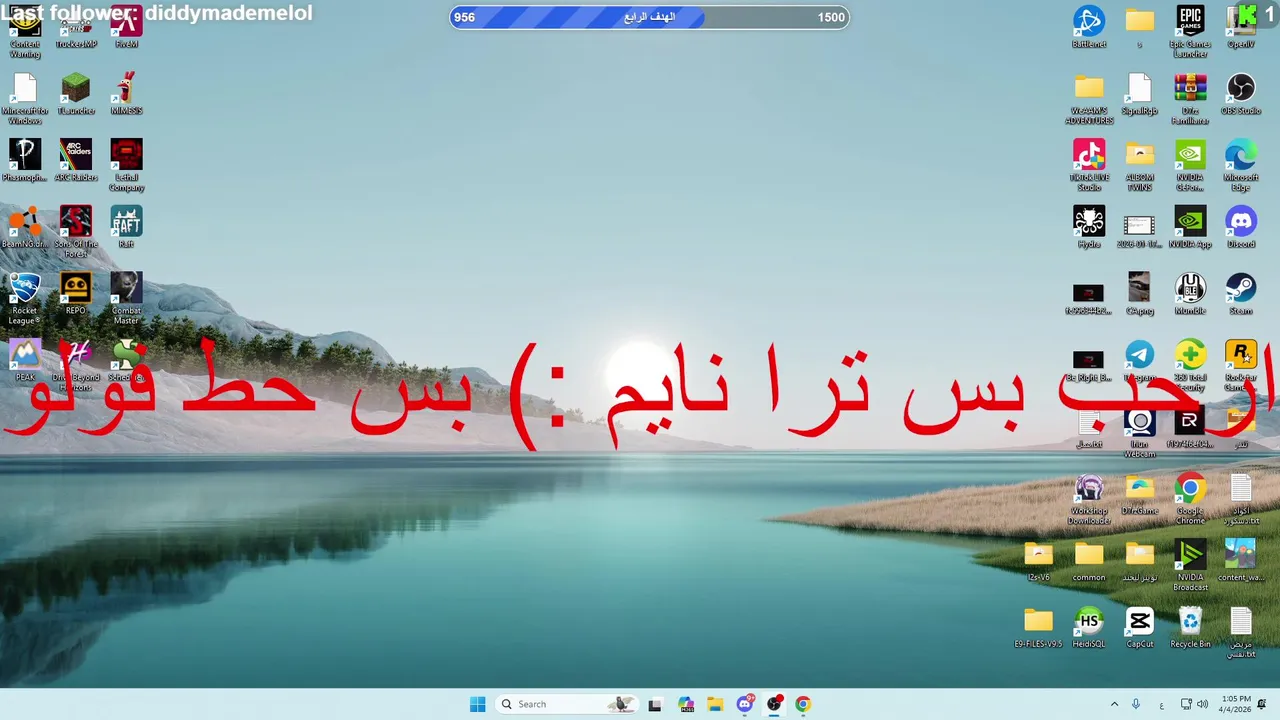Open the NVIDIA App shortcut

(x=1190, y=227)
